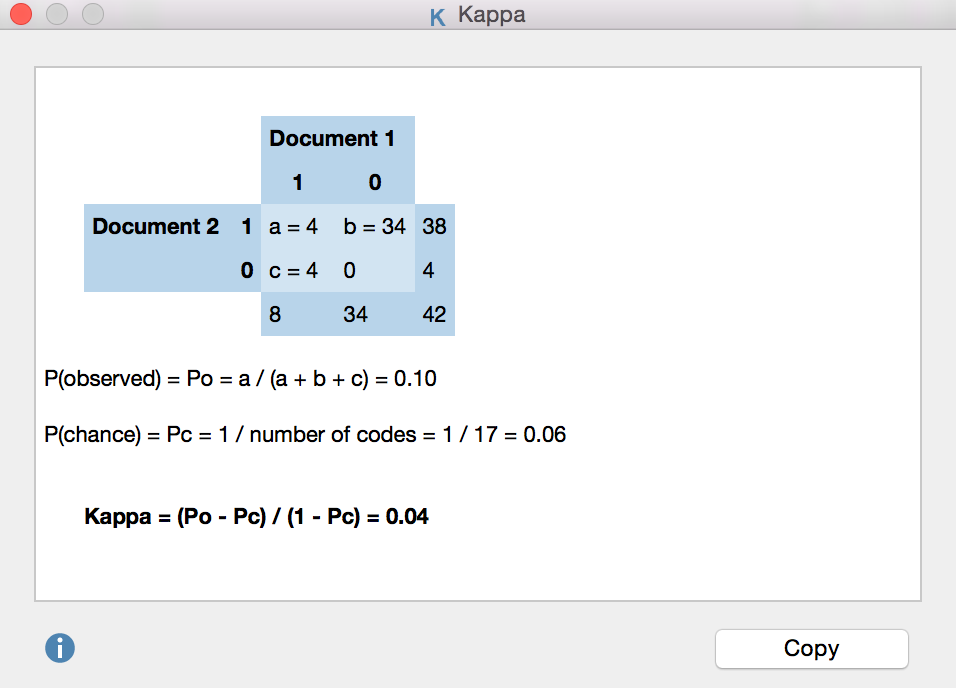Click the column header 0 under Document 1
The image size is (956, 688).
(x=374, y=184)
